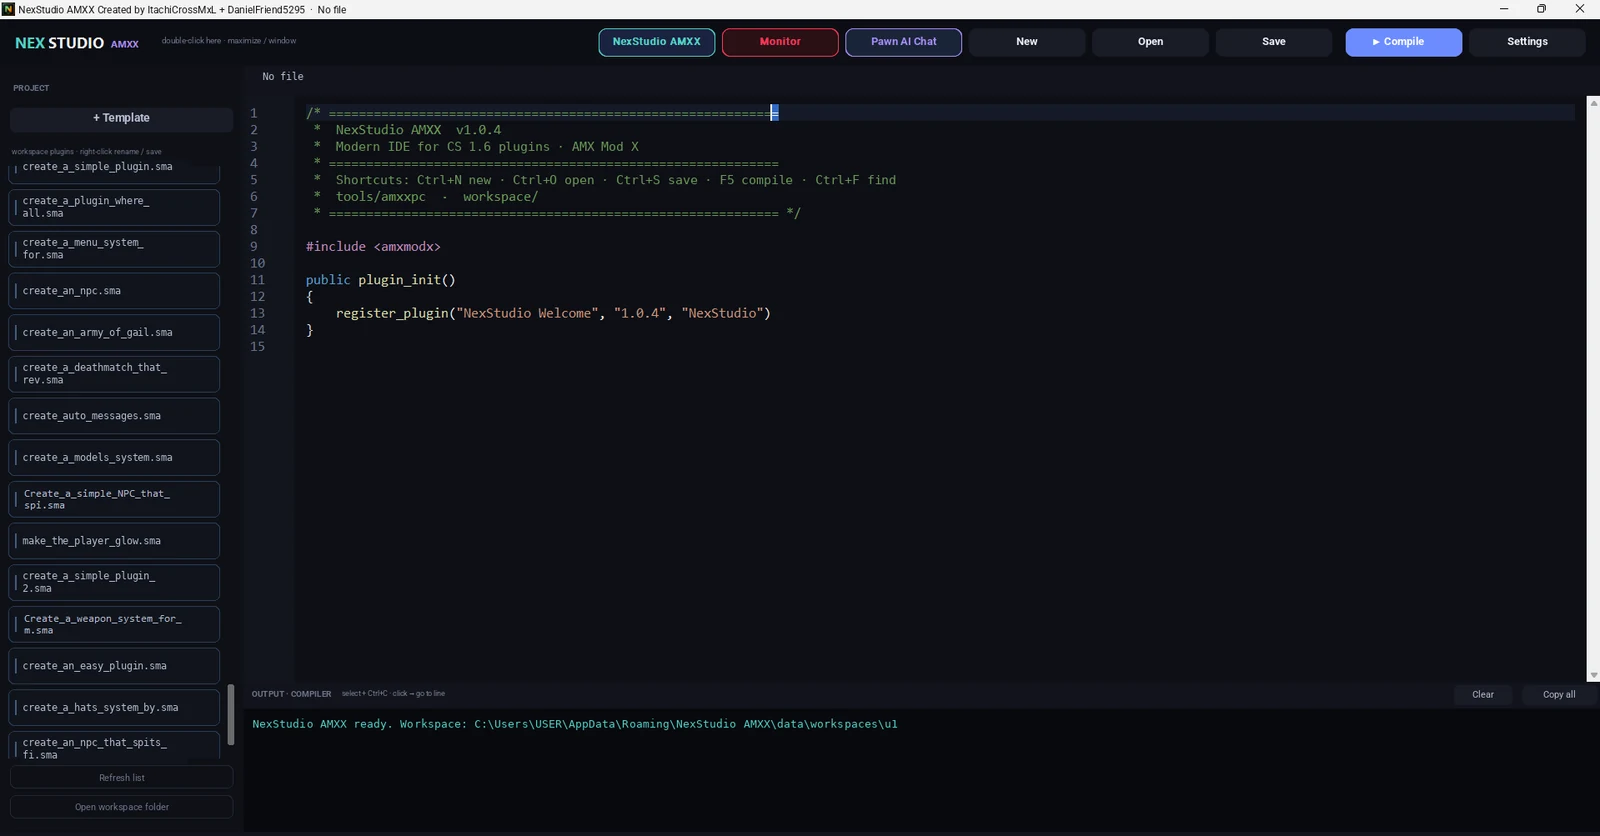Viewport: 1600px width, 836px height.
Task: Save the file using Save button
Action: point(1274,42)
